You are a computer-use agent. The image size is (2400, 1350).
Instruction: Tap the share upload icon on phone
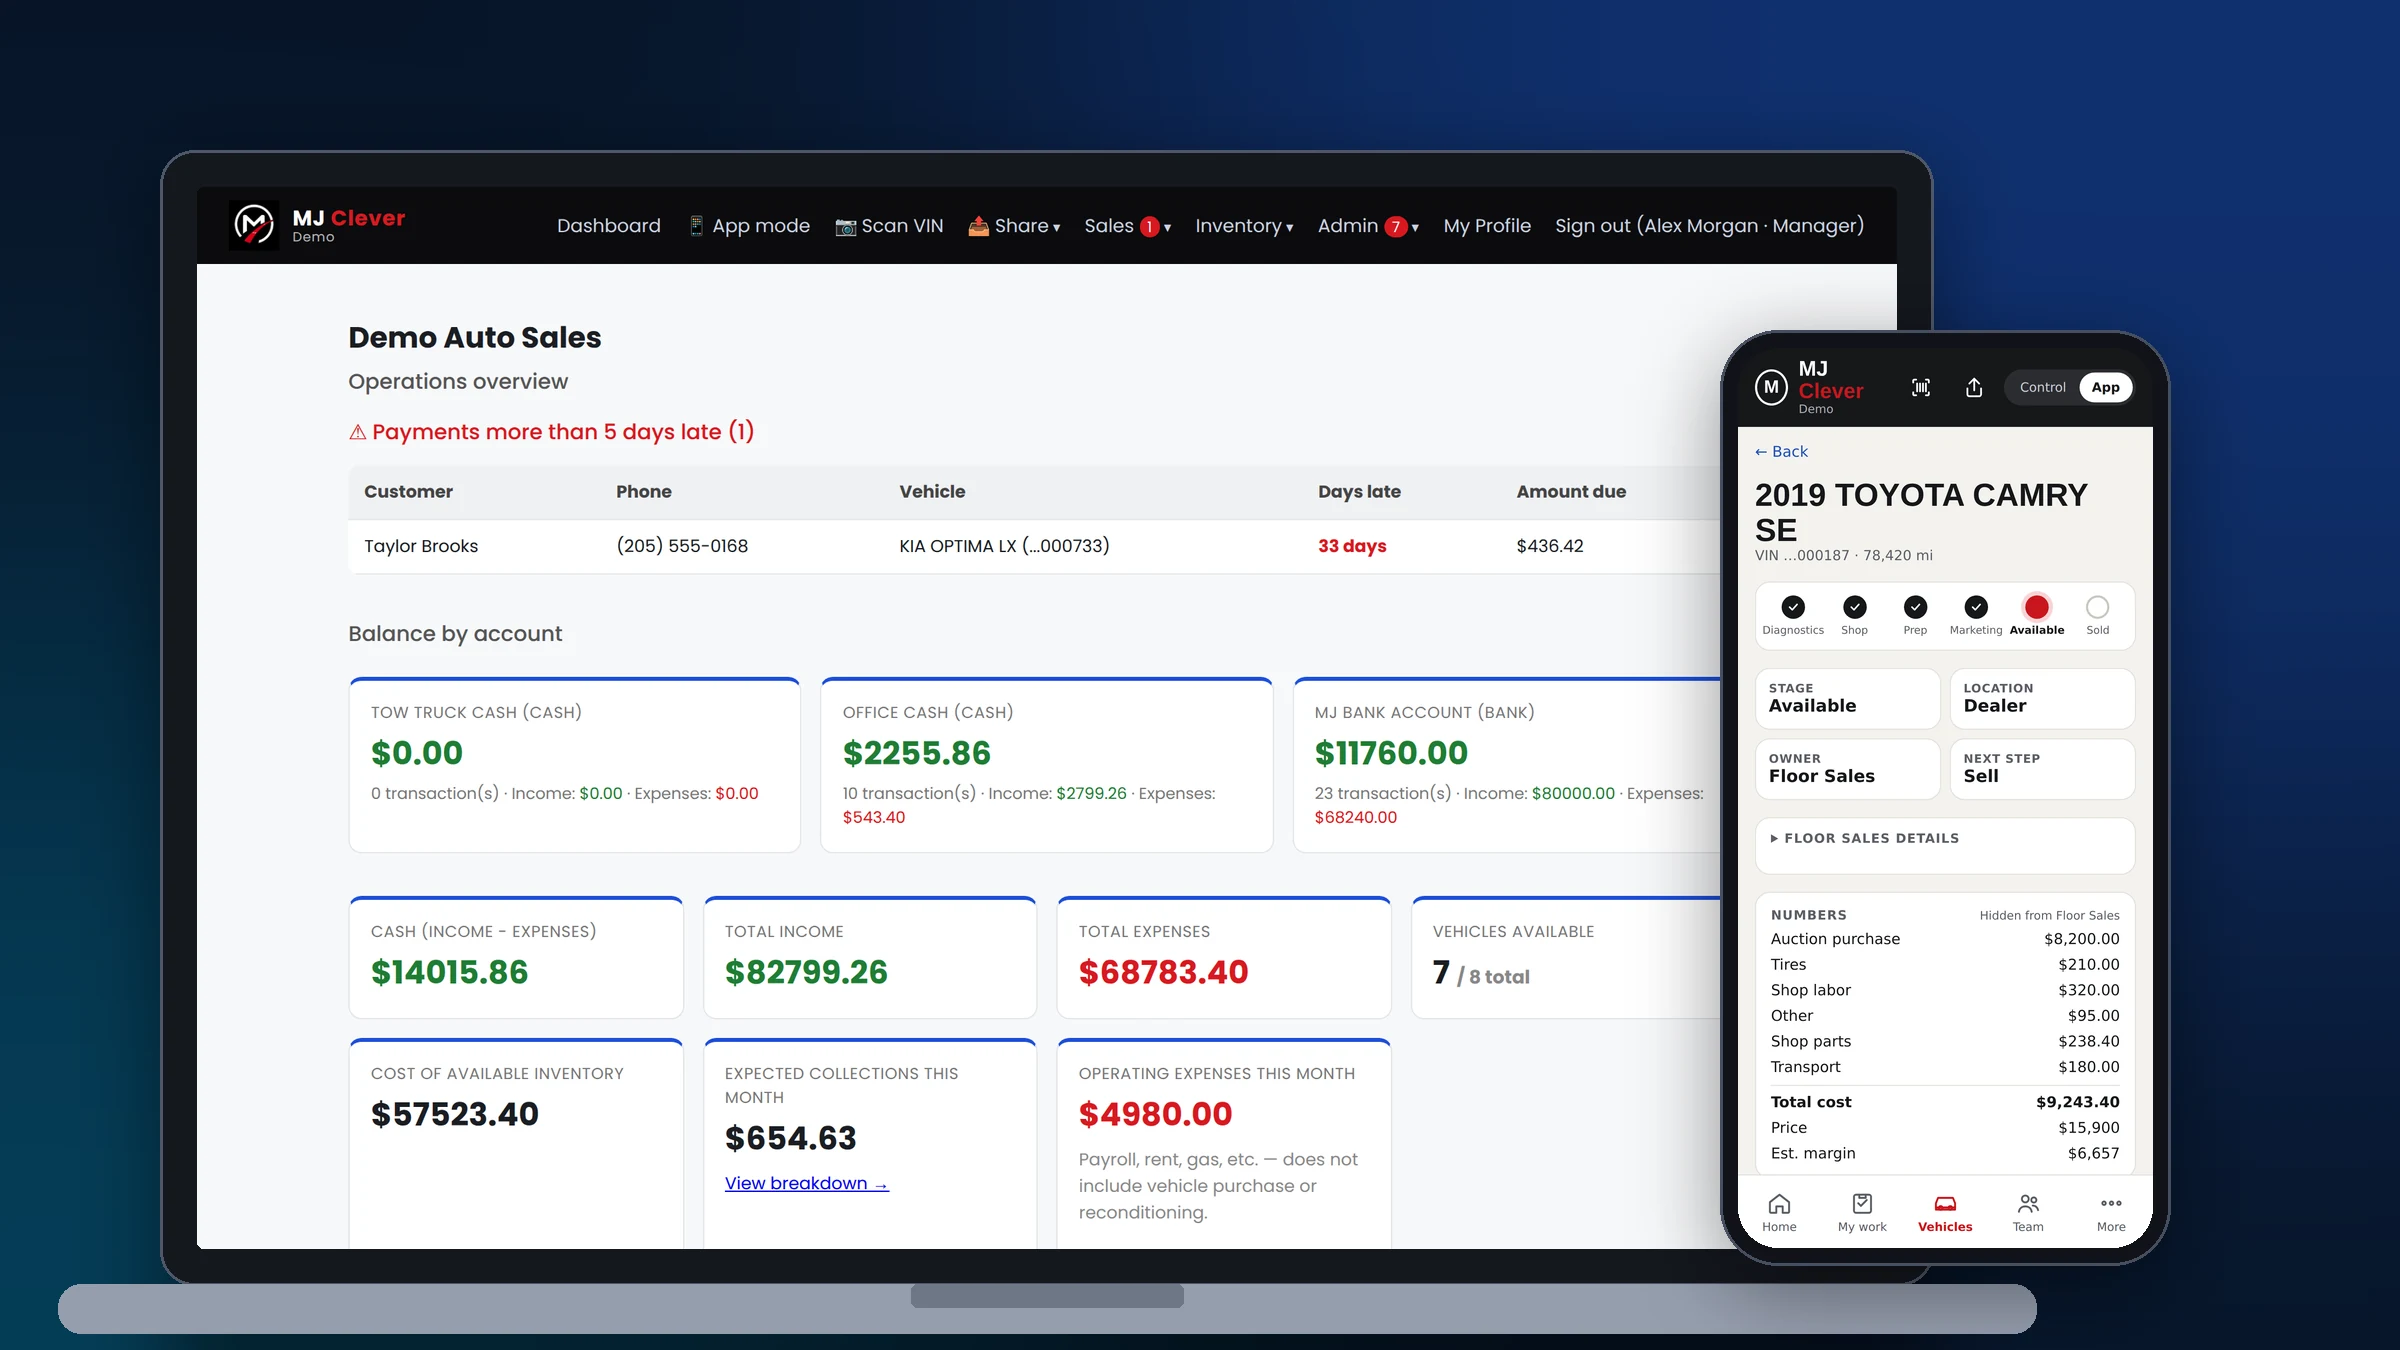click(1974, 387)
